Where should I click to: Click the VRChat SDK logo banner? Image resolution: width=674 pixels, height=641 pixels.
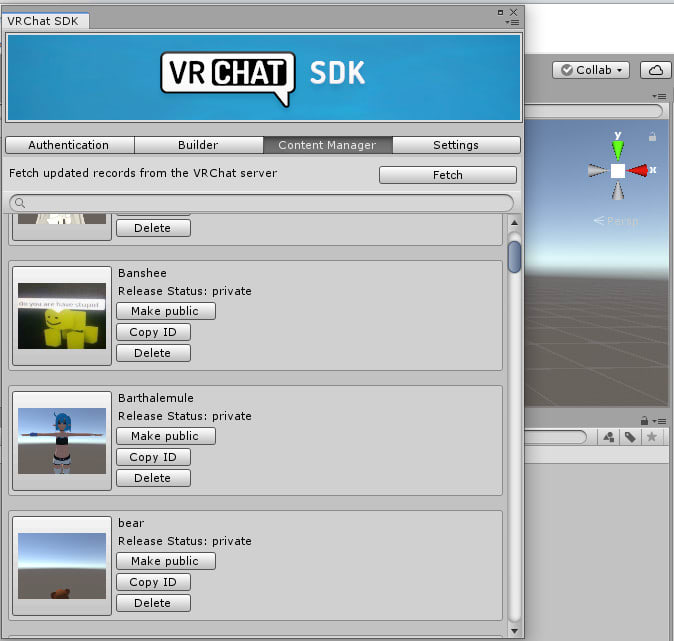(x=264, y=78)
